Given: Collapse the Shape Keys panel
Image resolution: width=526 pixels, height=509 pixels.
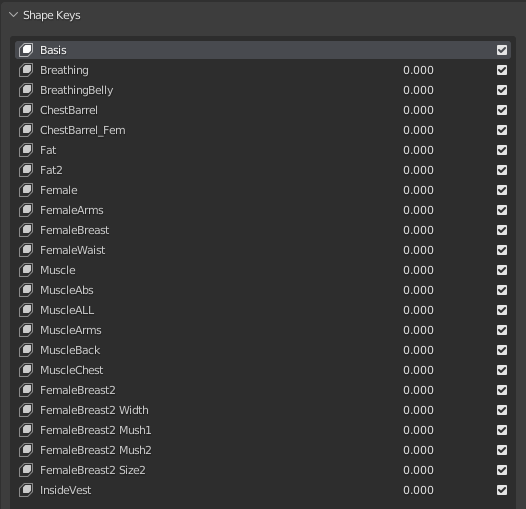Looking at the screenshot, I should click(13, 15).
